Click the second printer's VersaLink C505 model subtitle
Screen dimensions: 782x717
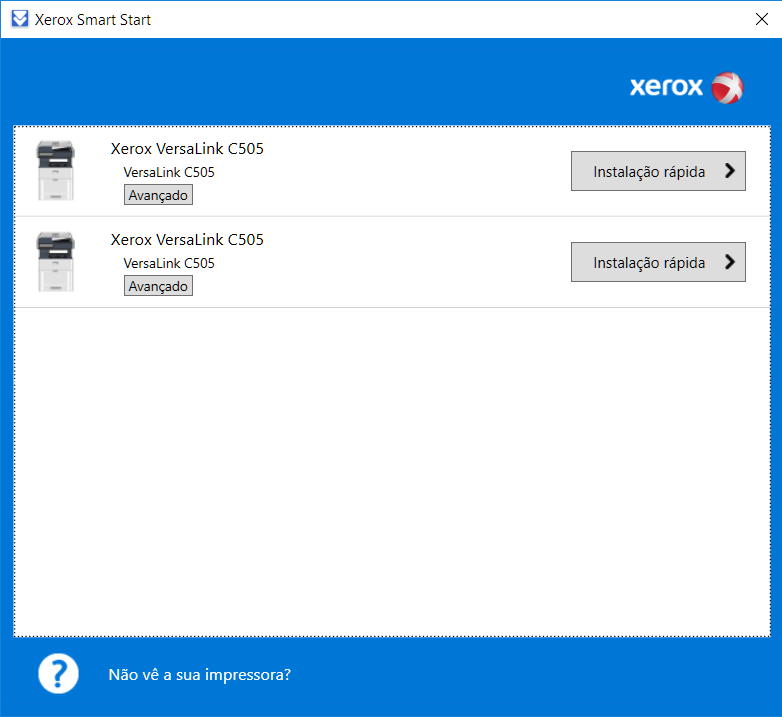[x=169, y=263]
